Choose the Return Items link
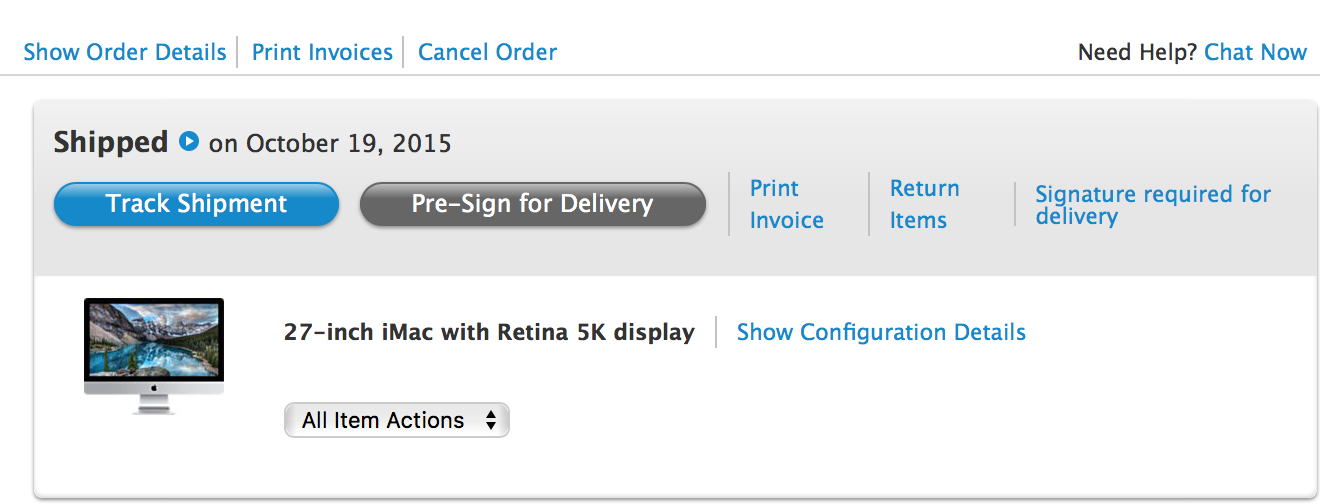1320x504 pixels. 924,204
